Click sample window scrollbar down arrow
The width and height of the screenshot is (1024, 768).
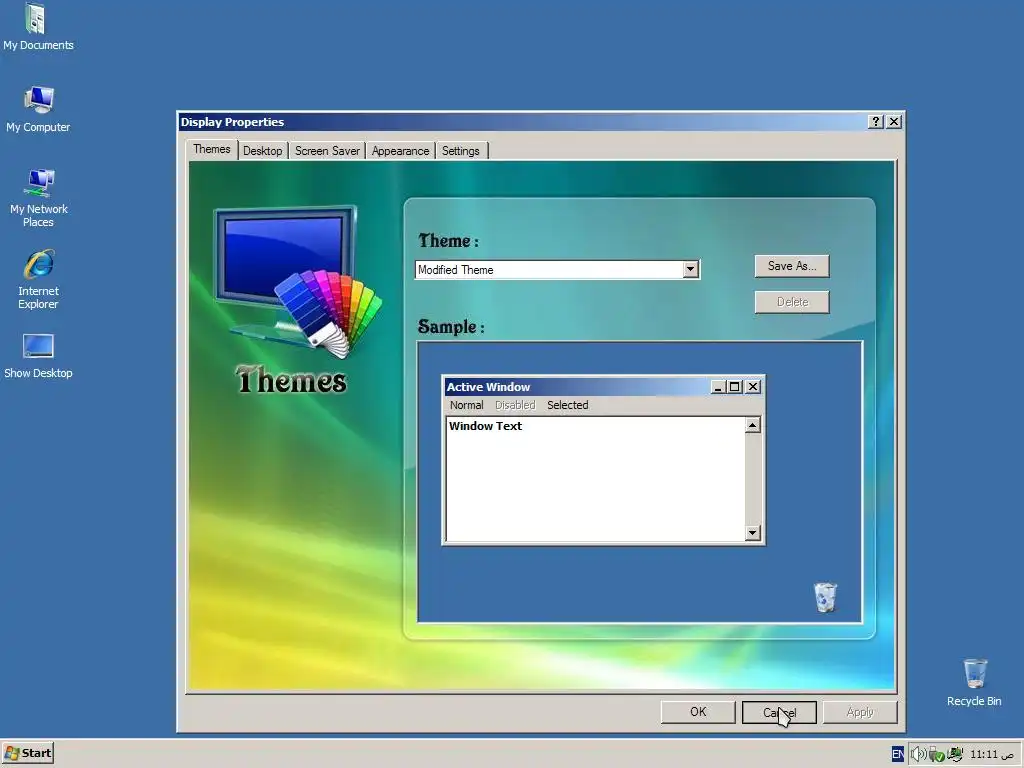(x=752, y=533)
